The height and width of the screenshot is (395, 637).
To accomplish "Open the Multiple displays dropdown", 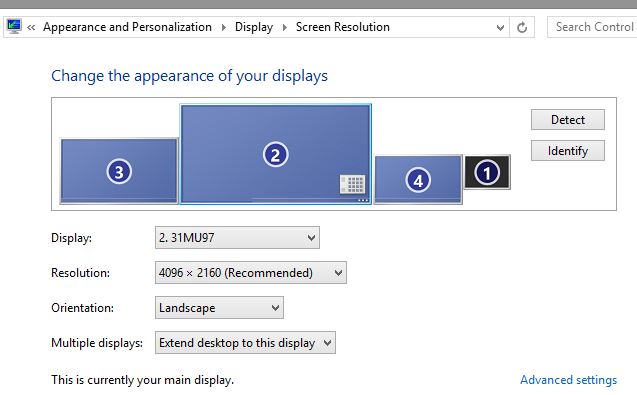I will point(245,343).
